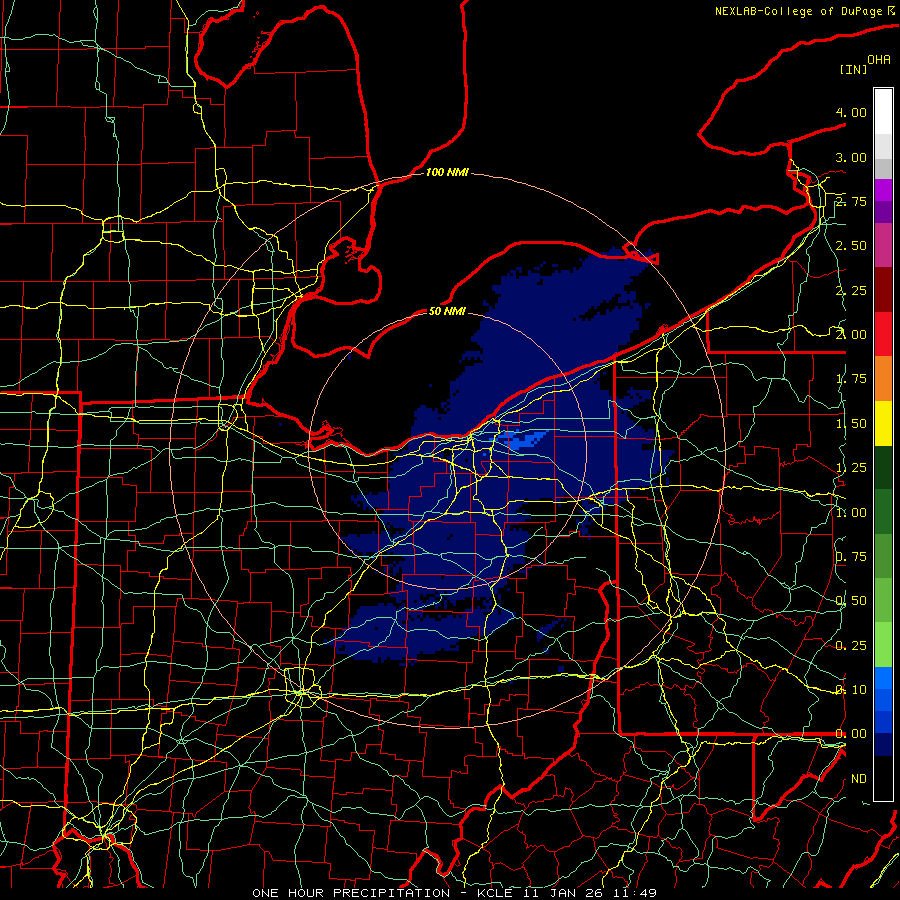Click the orange legend color swatch
Viewport: 900px width, 900px height.
click(883, 378)
